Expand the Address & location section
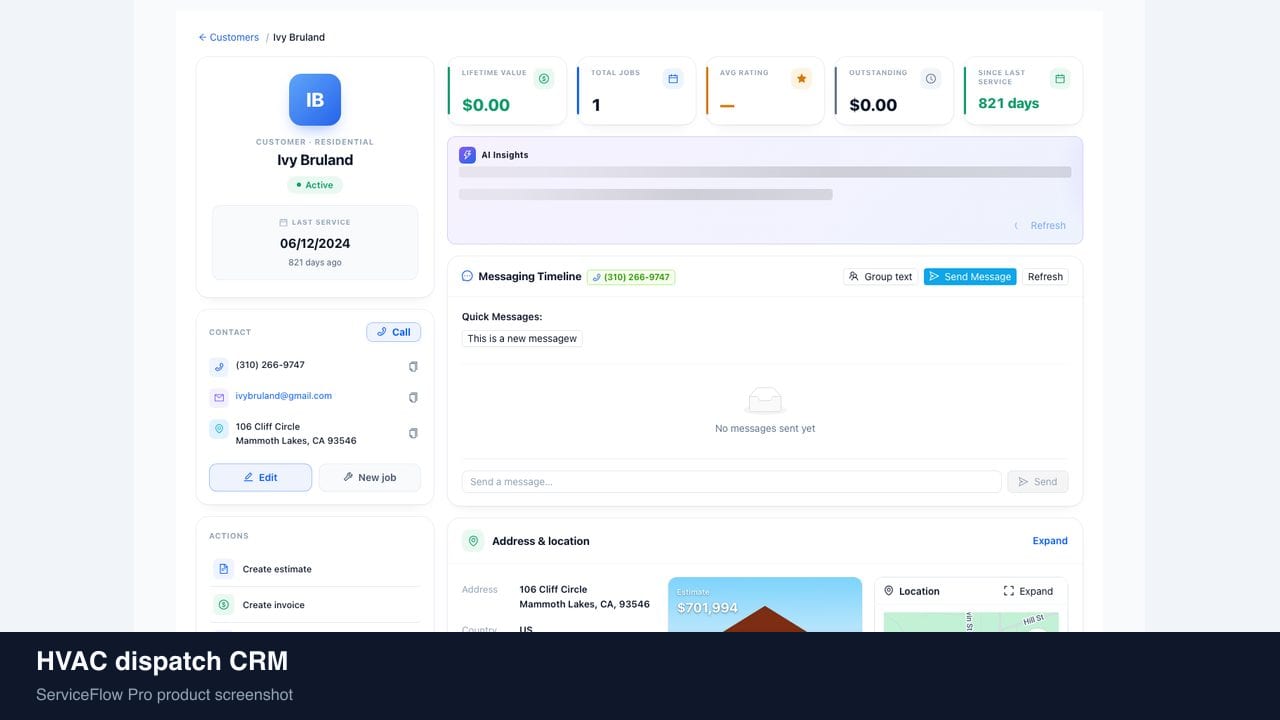Screen dimensions: 1280x720 click(1050, 541)
